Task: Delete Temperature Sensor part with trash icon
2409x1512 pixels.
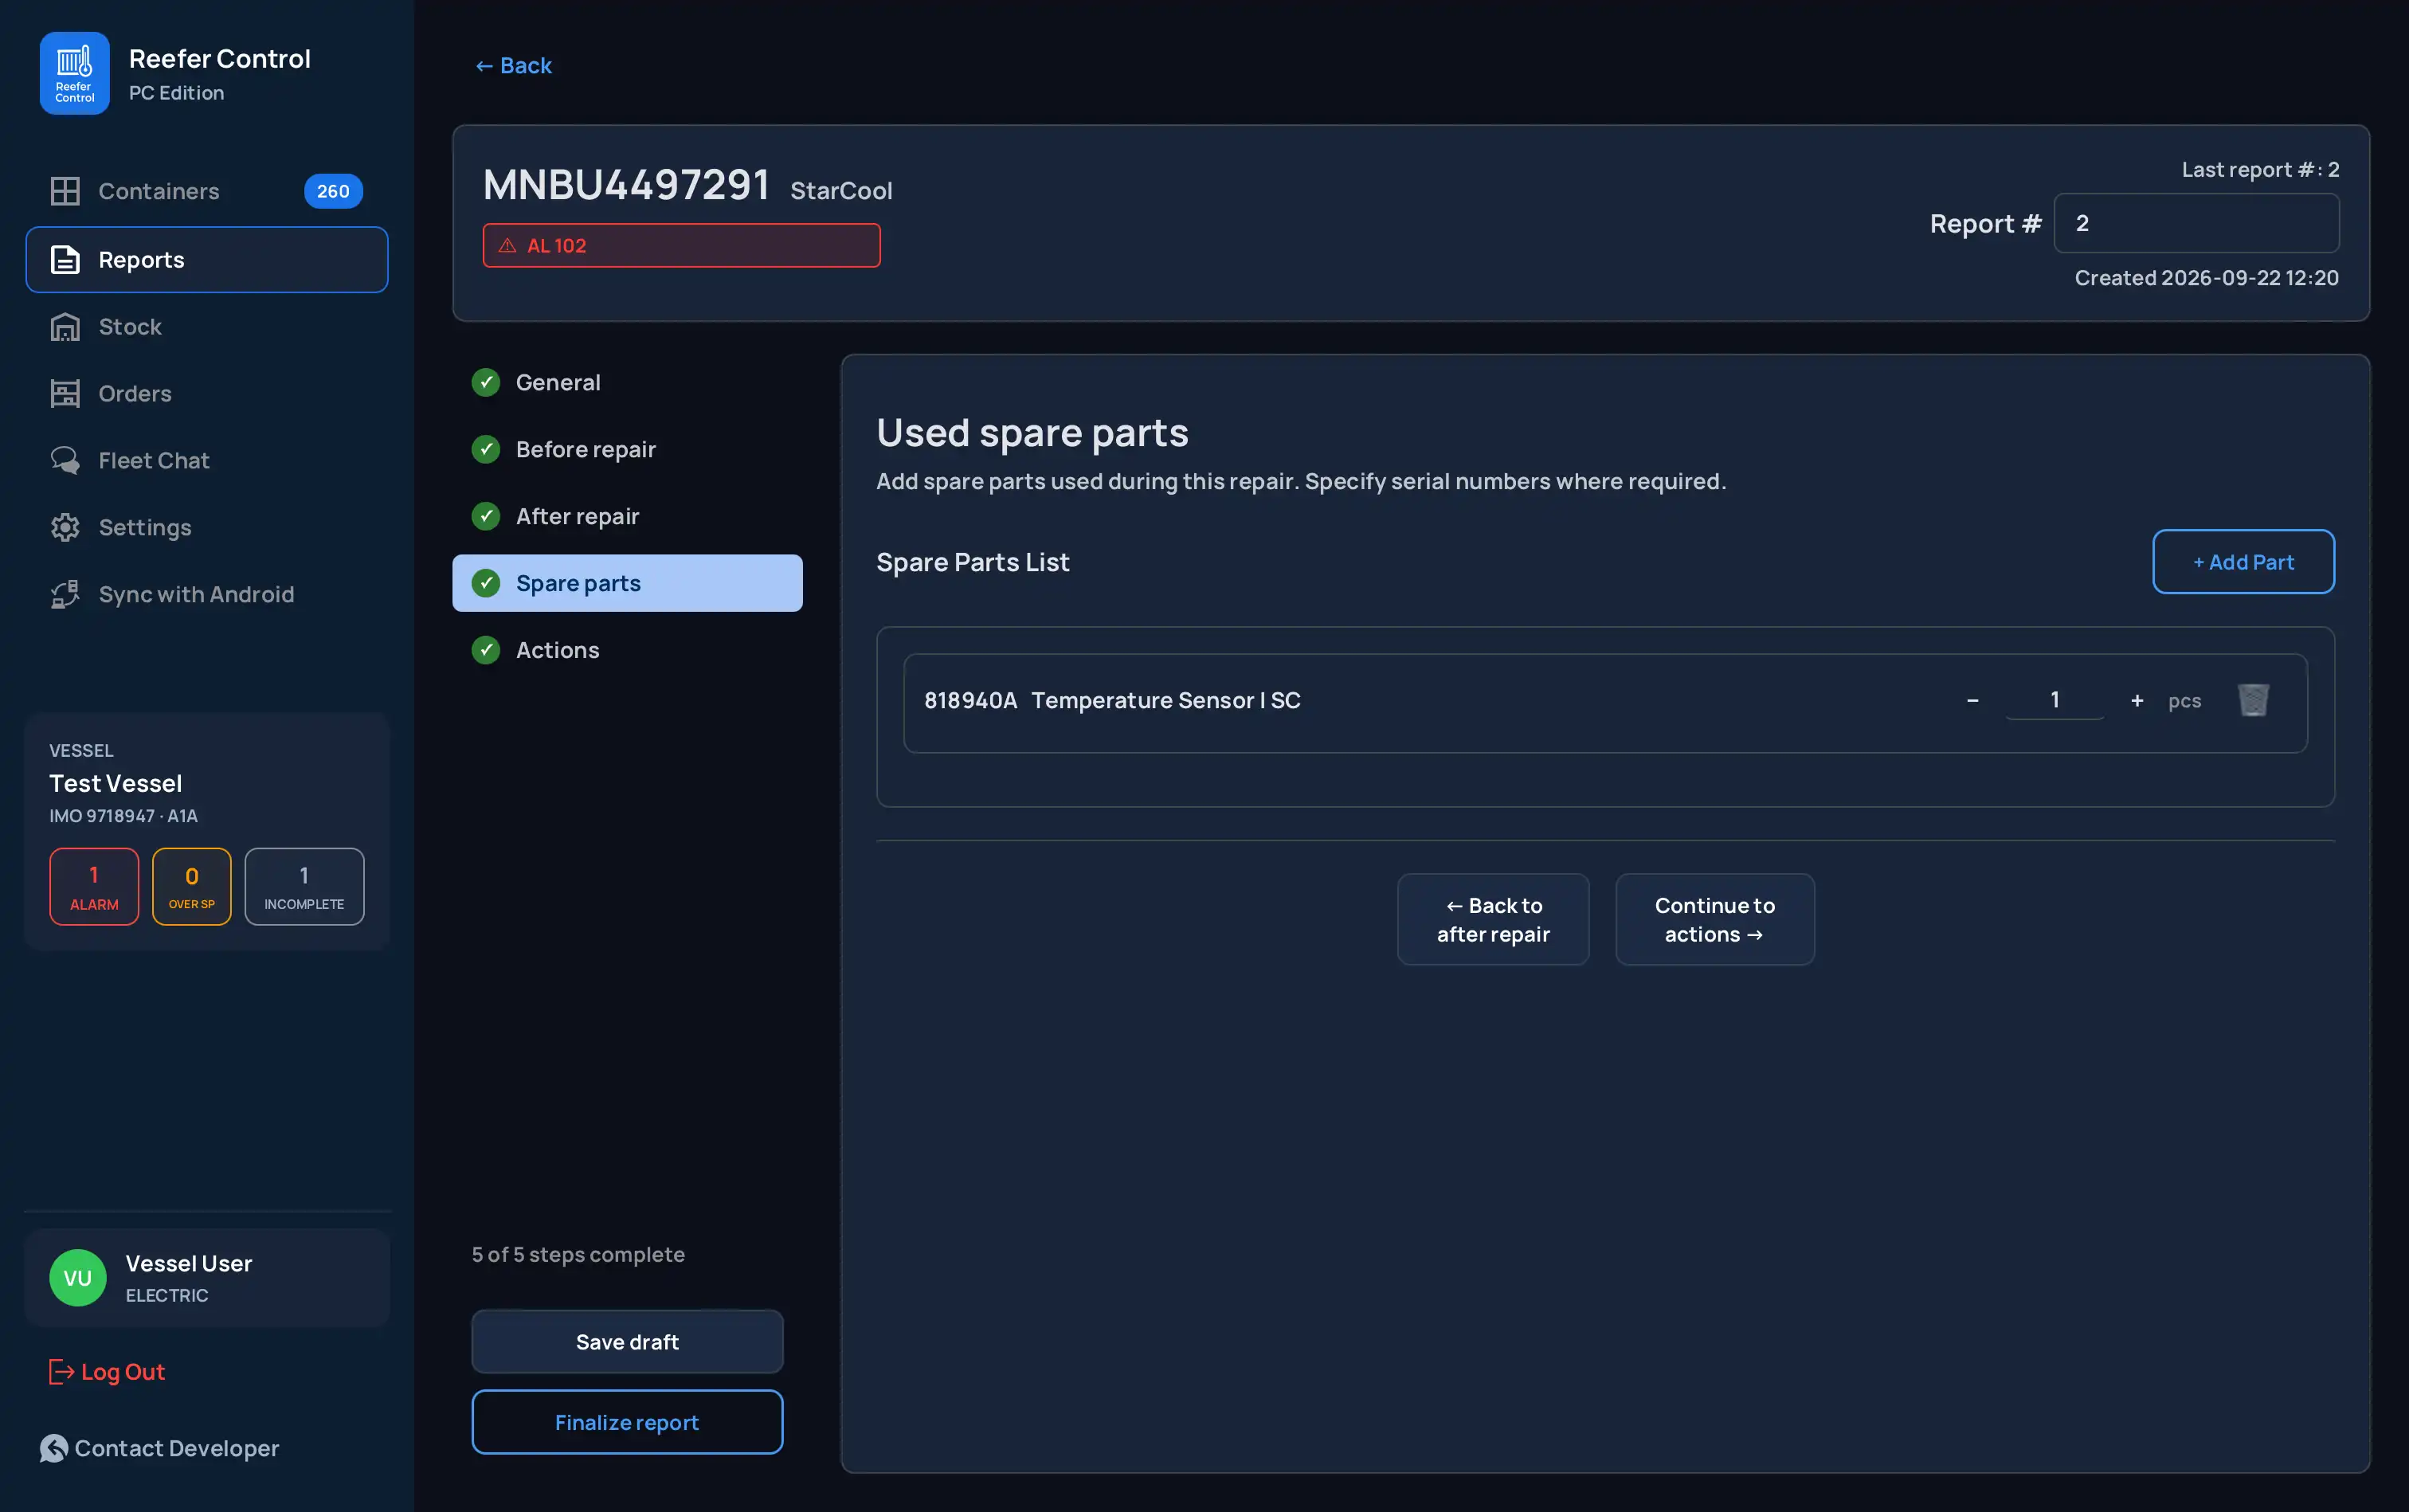Action: pos(2253,700)
